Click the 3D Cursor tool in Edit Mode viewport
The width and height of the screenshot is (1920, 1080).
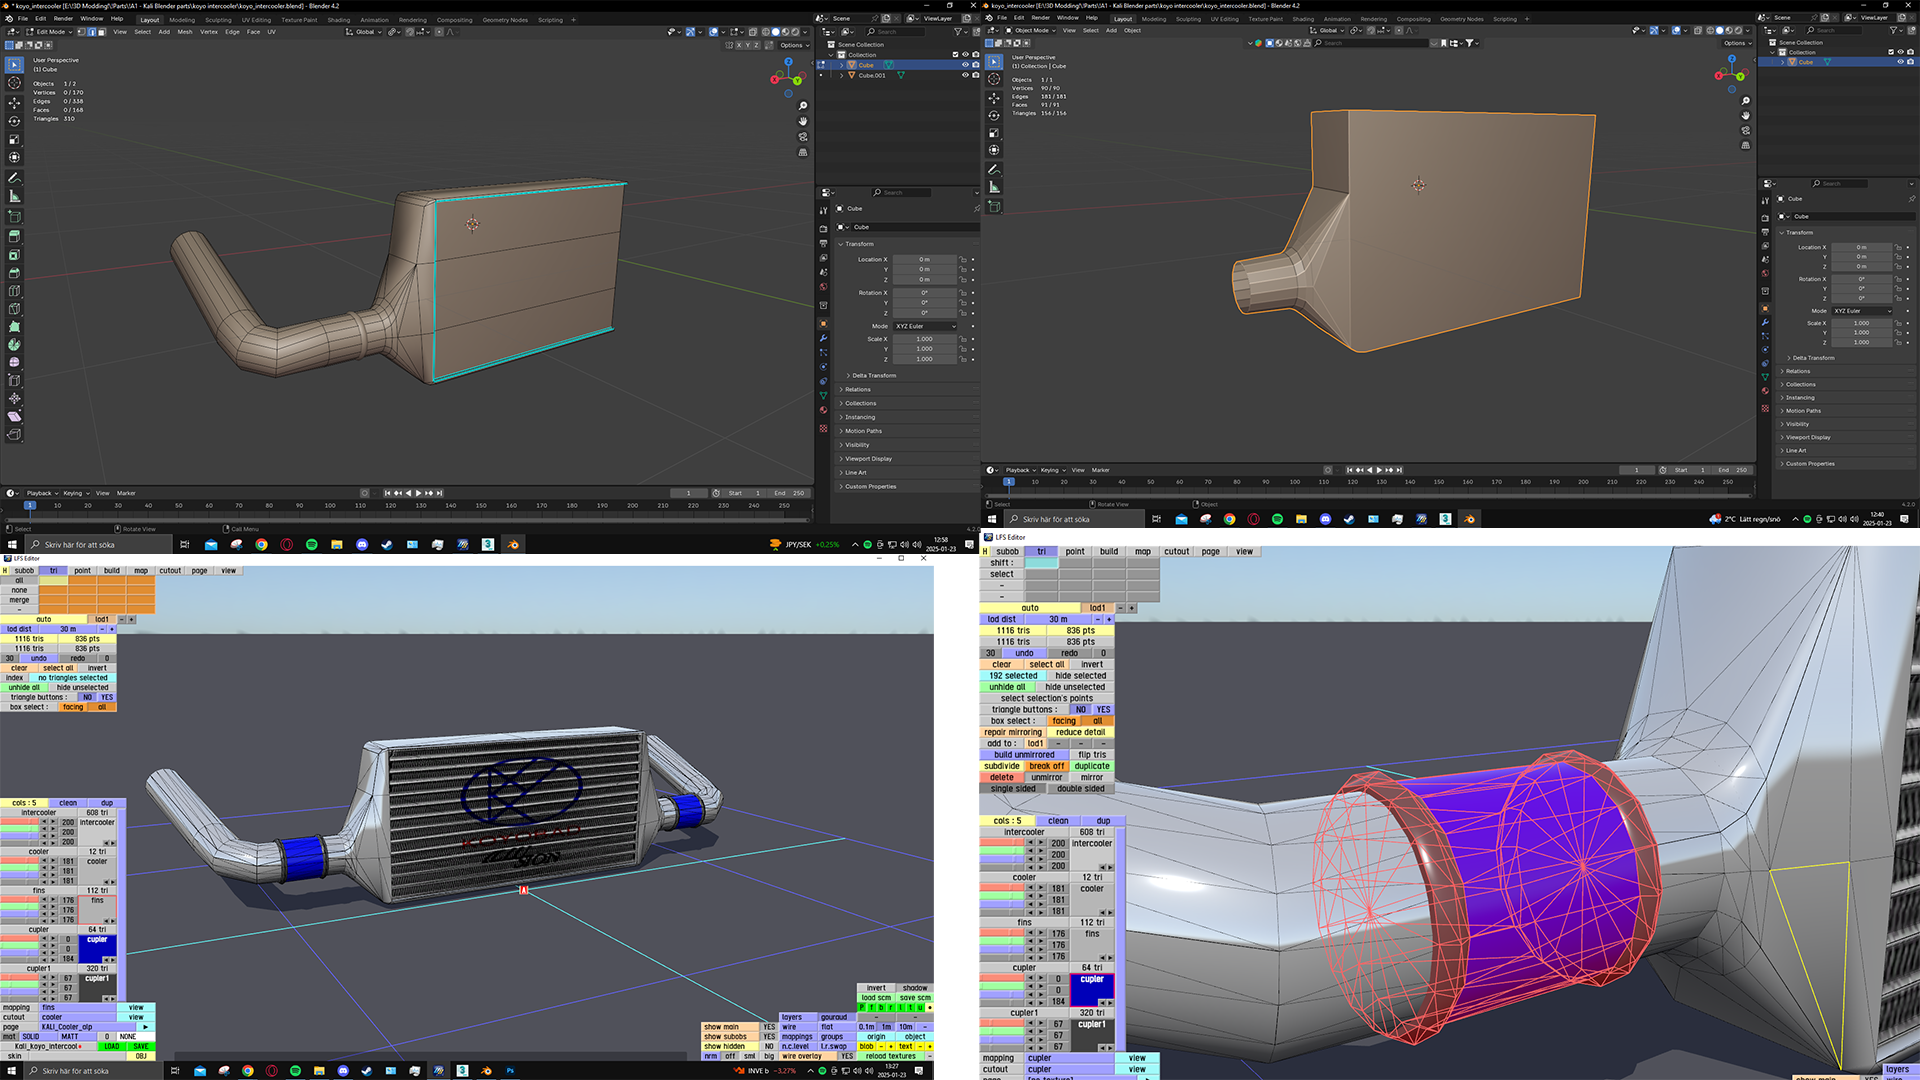click(x=14, y=83)
